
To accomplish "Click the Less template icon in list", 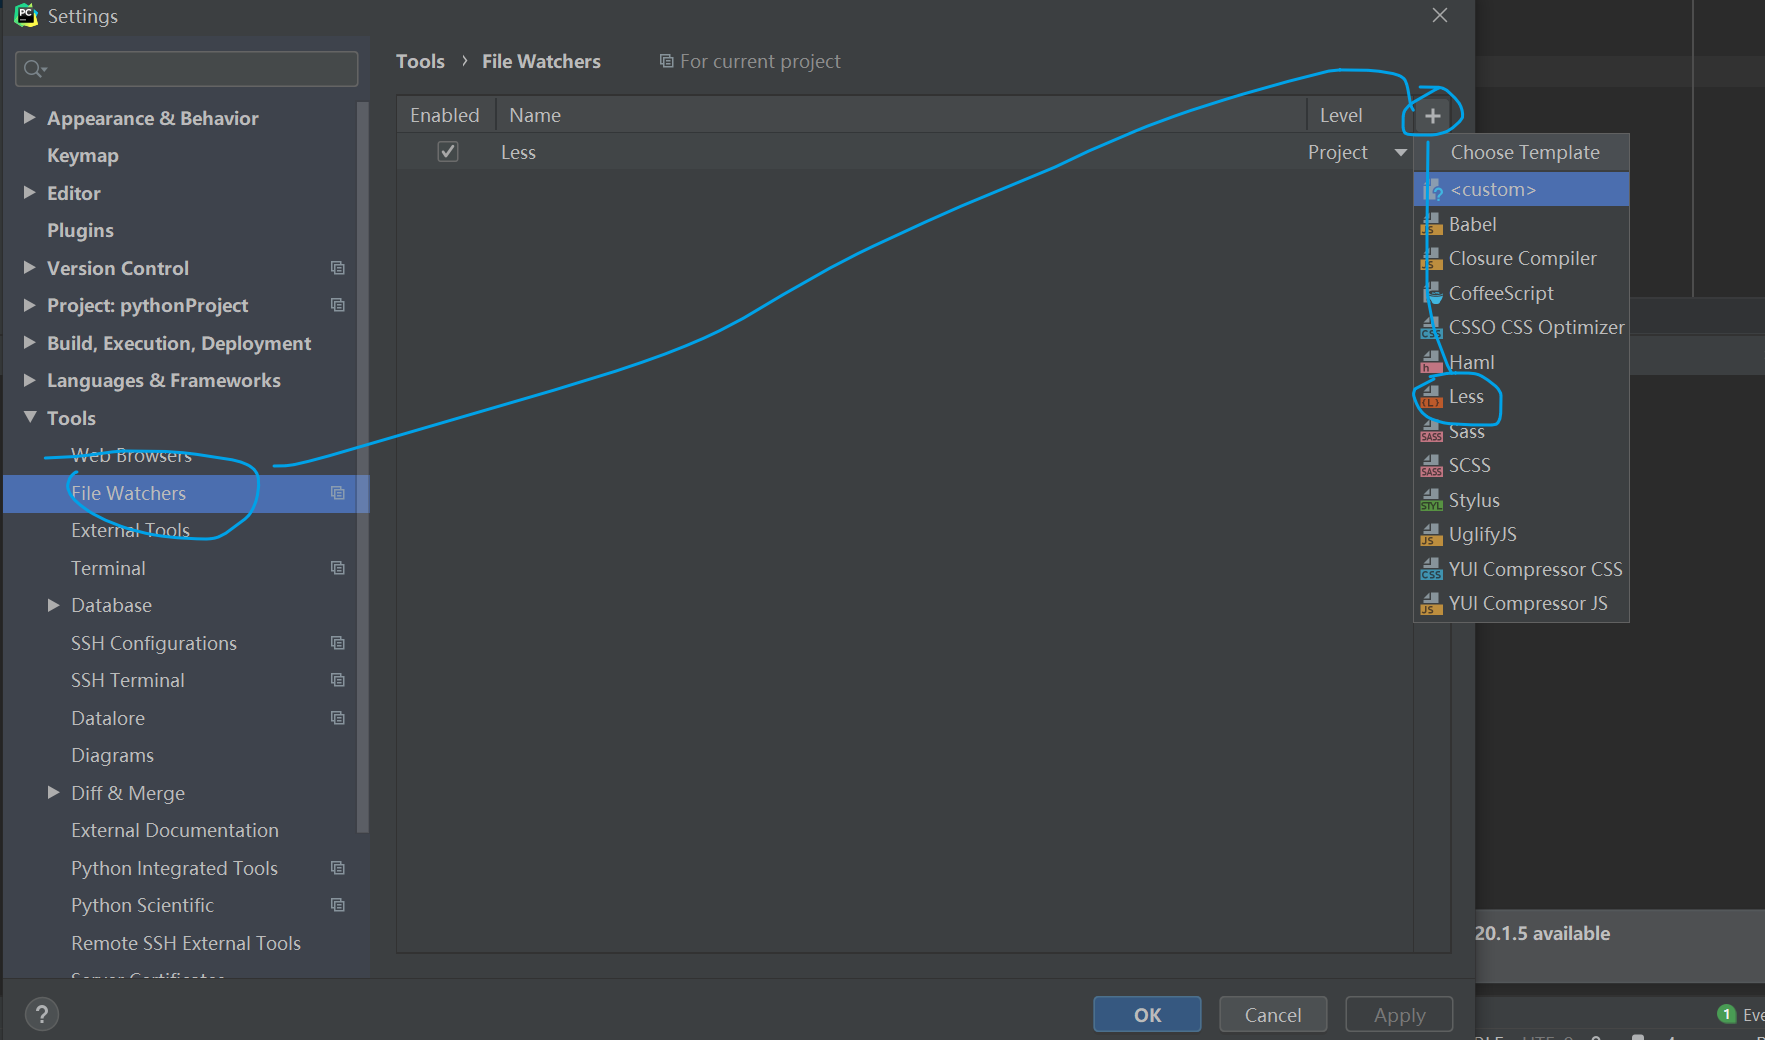I will point(1432,397).
